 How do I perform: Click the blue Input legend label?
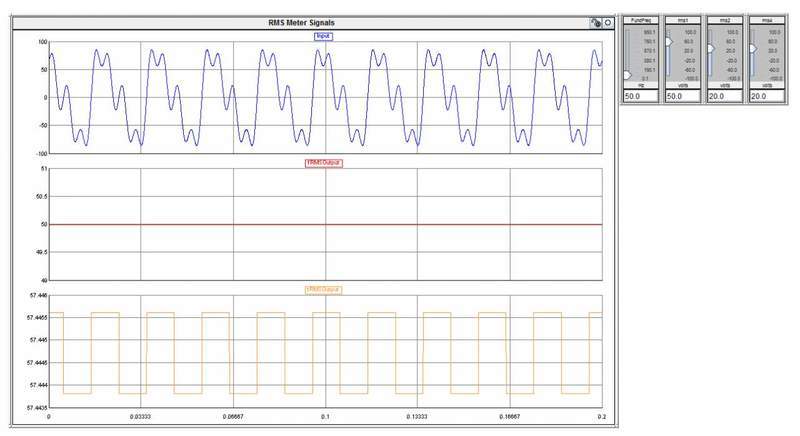(323, 36)
